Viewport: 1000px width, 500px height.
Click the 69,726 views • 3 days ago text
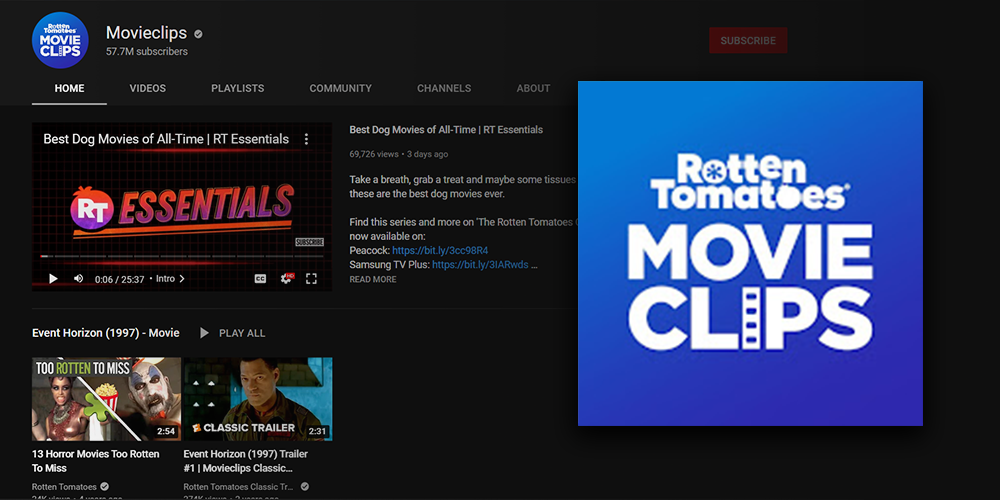click(x=399, y=154)
